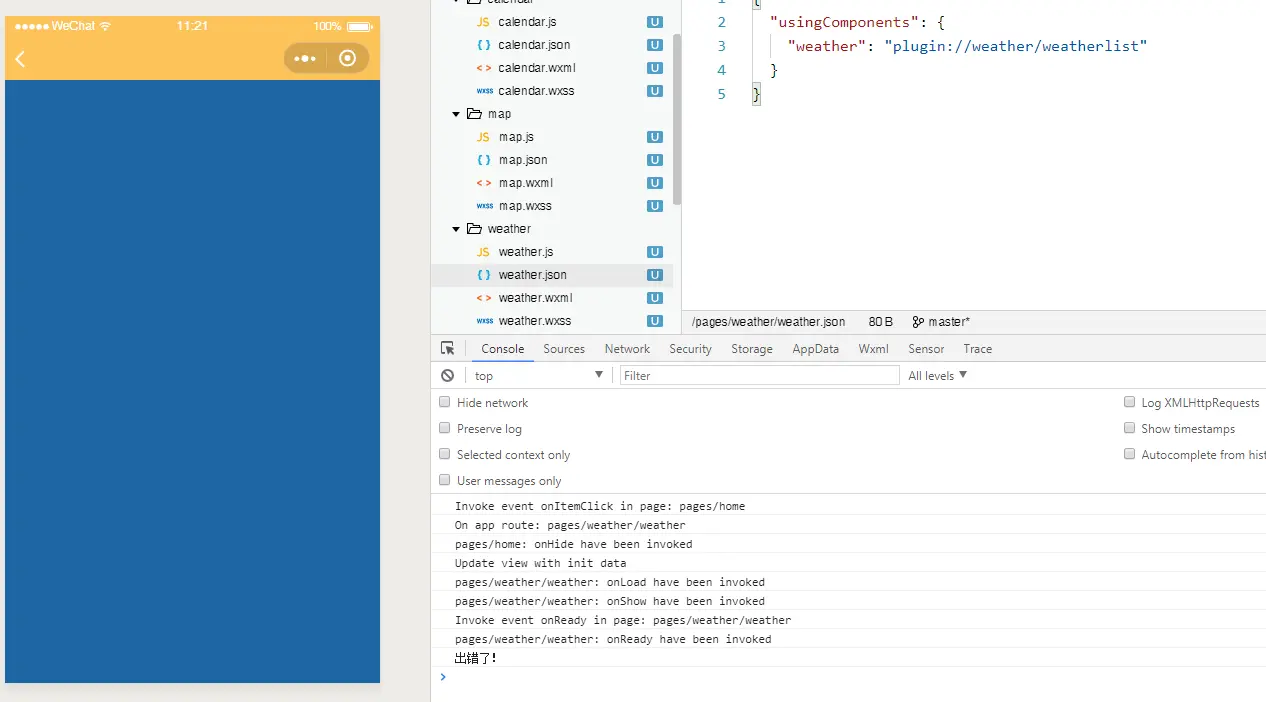Image resolution: width=1266 pixels, height=702 pixels.
Task: Click the weather.wxss file icon
Action: [484, 321]
